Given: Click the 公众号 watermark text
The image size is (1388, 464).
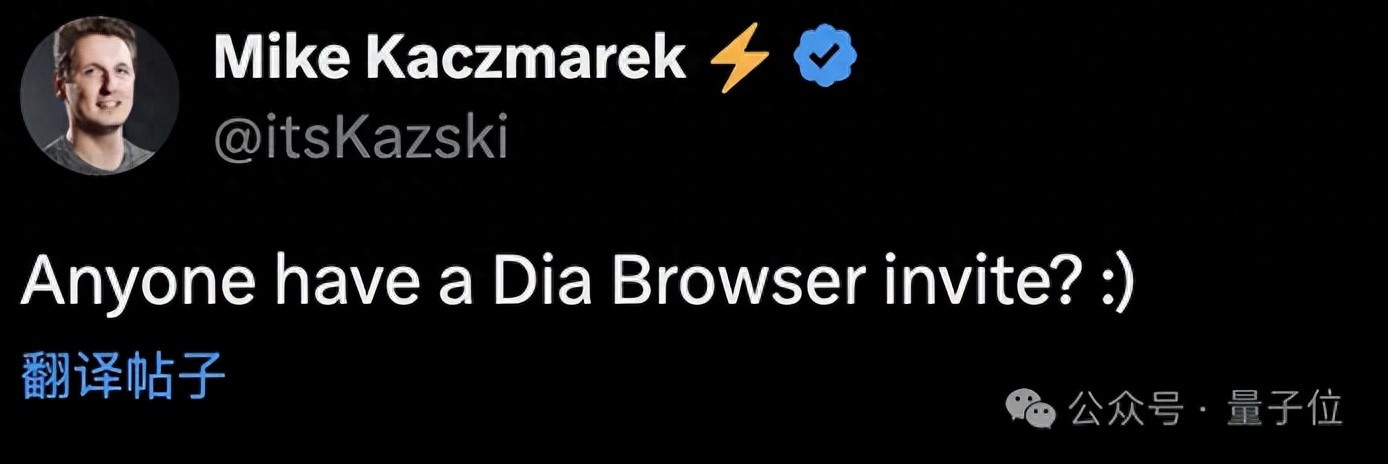Looking at the screenshot, I should tap(1125, 407).
